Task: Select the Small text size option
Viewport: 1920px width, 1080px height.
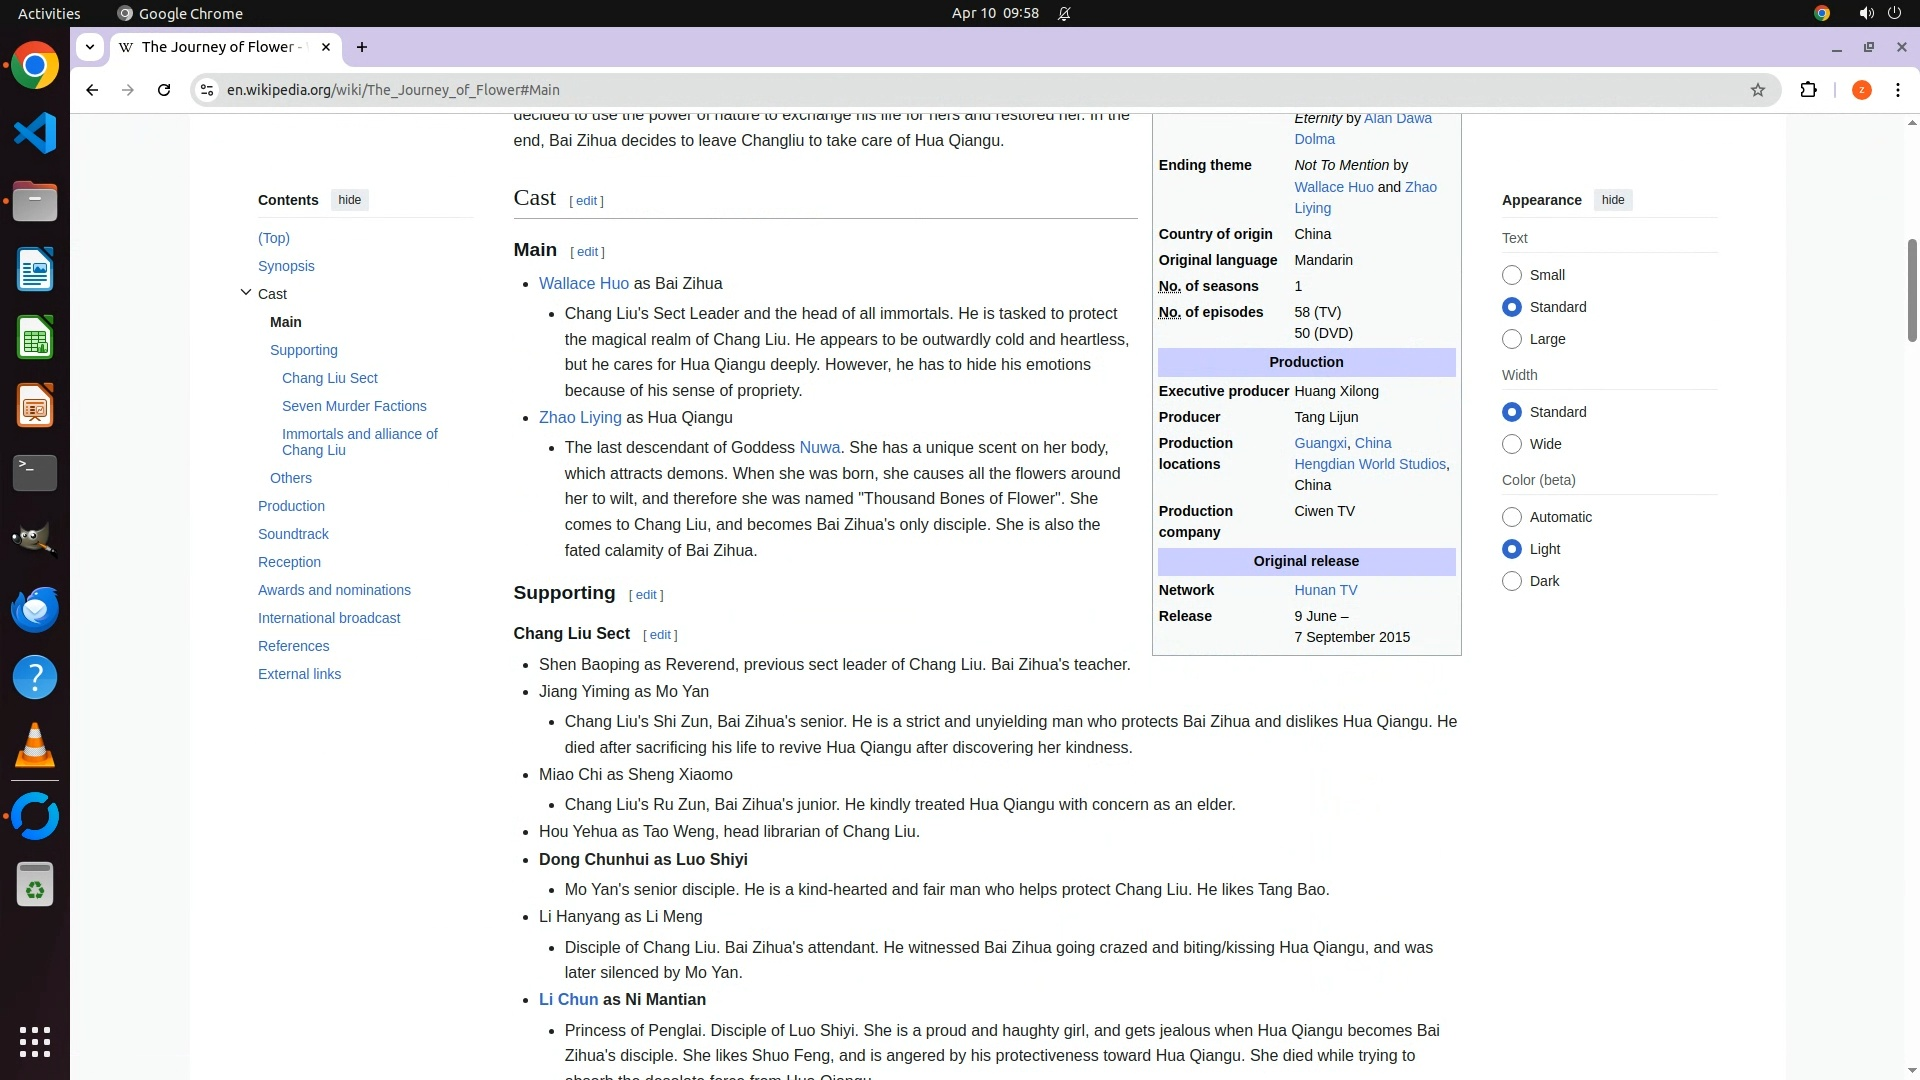Action: pyautogui.click(x=1512, y=275)
